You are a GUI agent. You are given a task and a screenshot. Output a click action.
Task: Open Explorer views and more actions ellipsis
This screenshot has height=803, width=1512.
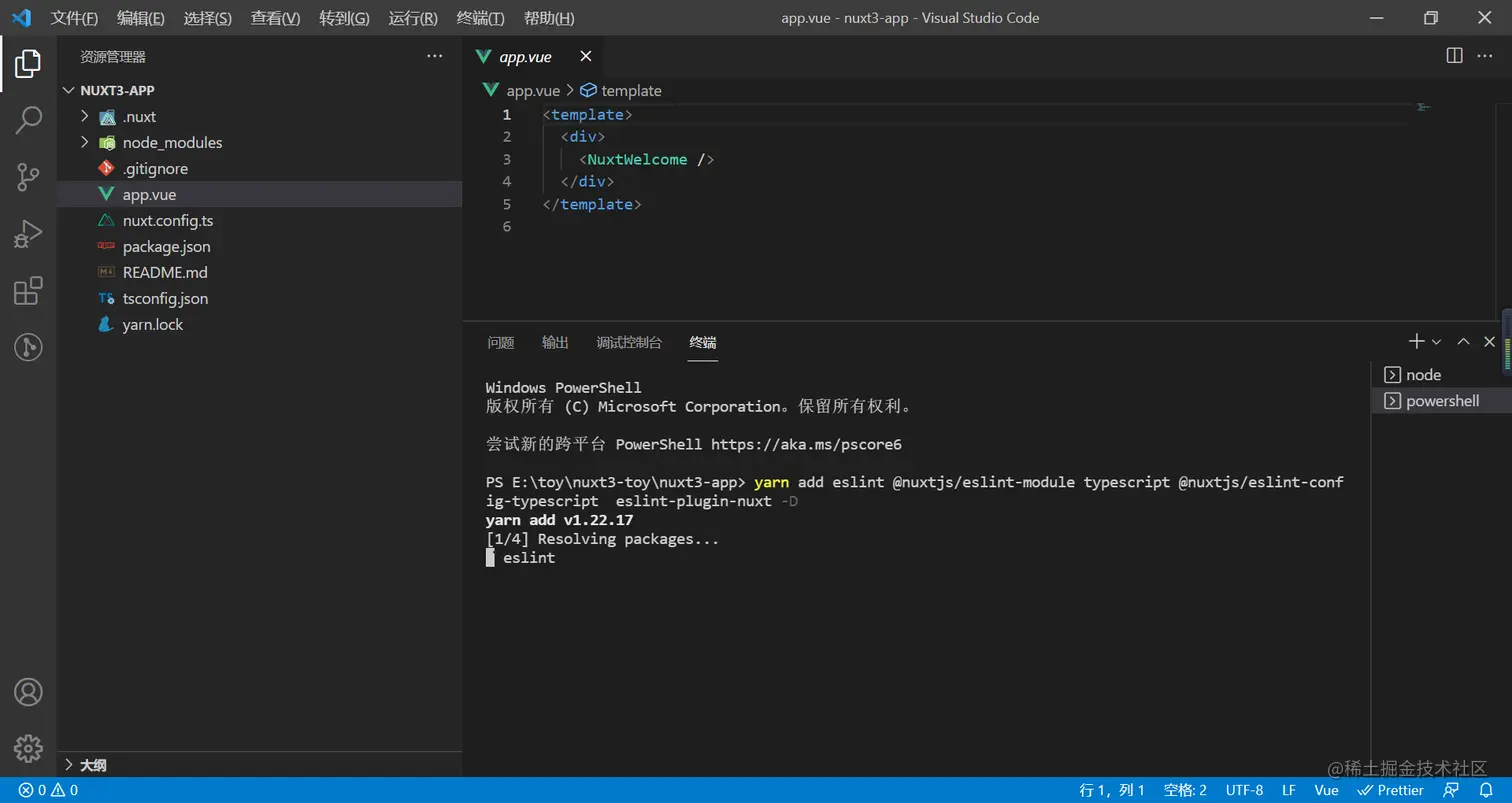(435, 57)
